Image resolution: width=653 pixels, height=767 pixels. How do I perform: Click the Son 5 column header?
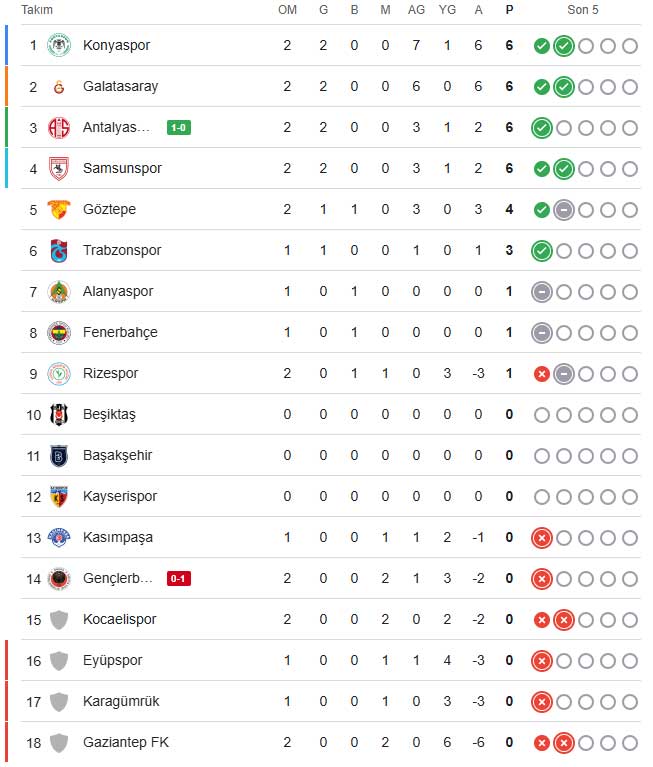click(x=583, y=9)
